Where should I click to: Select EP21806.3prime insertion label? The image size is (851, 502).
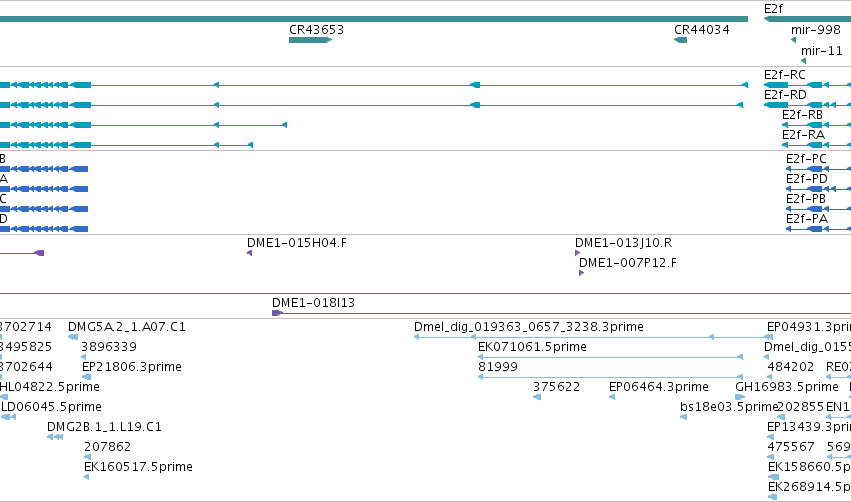(131, 367)
